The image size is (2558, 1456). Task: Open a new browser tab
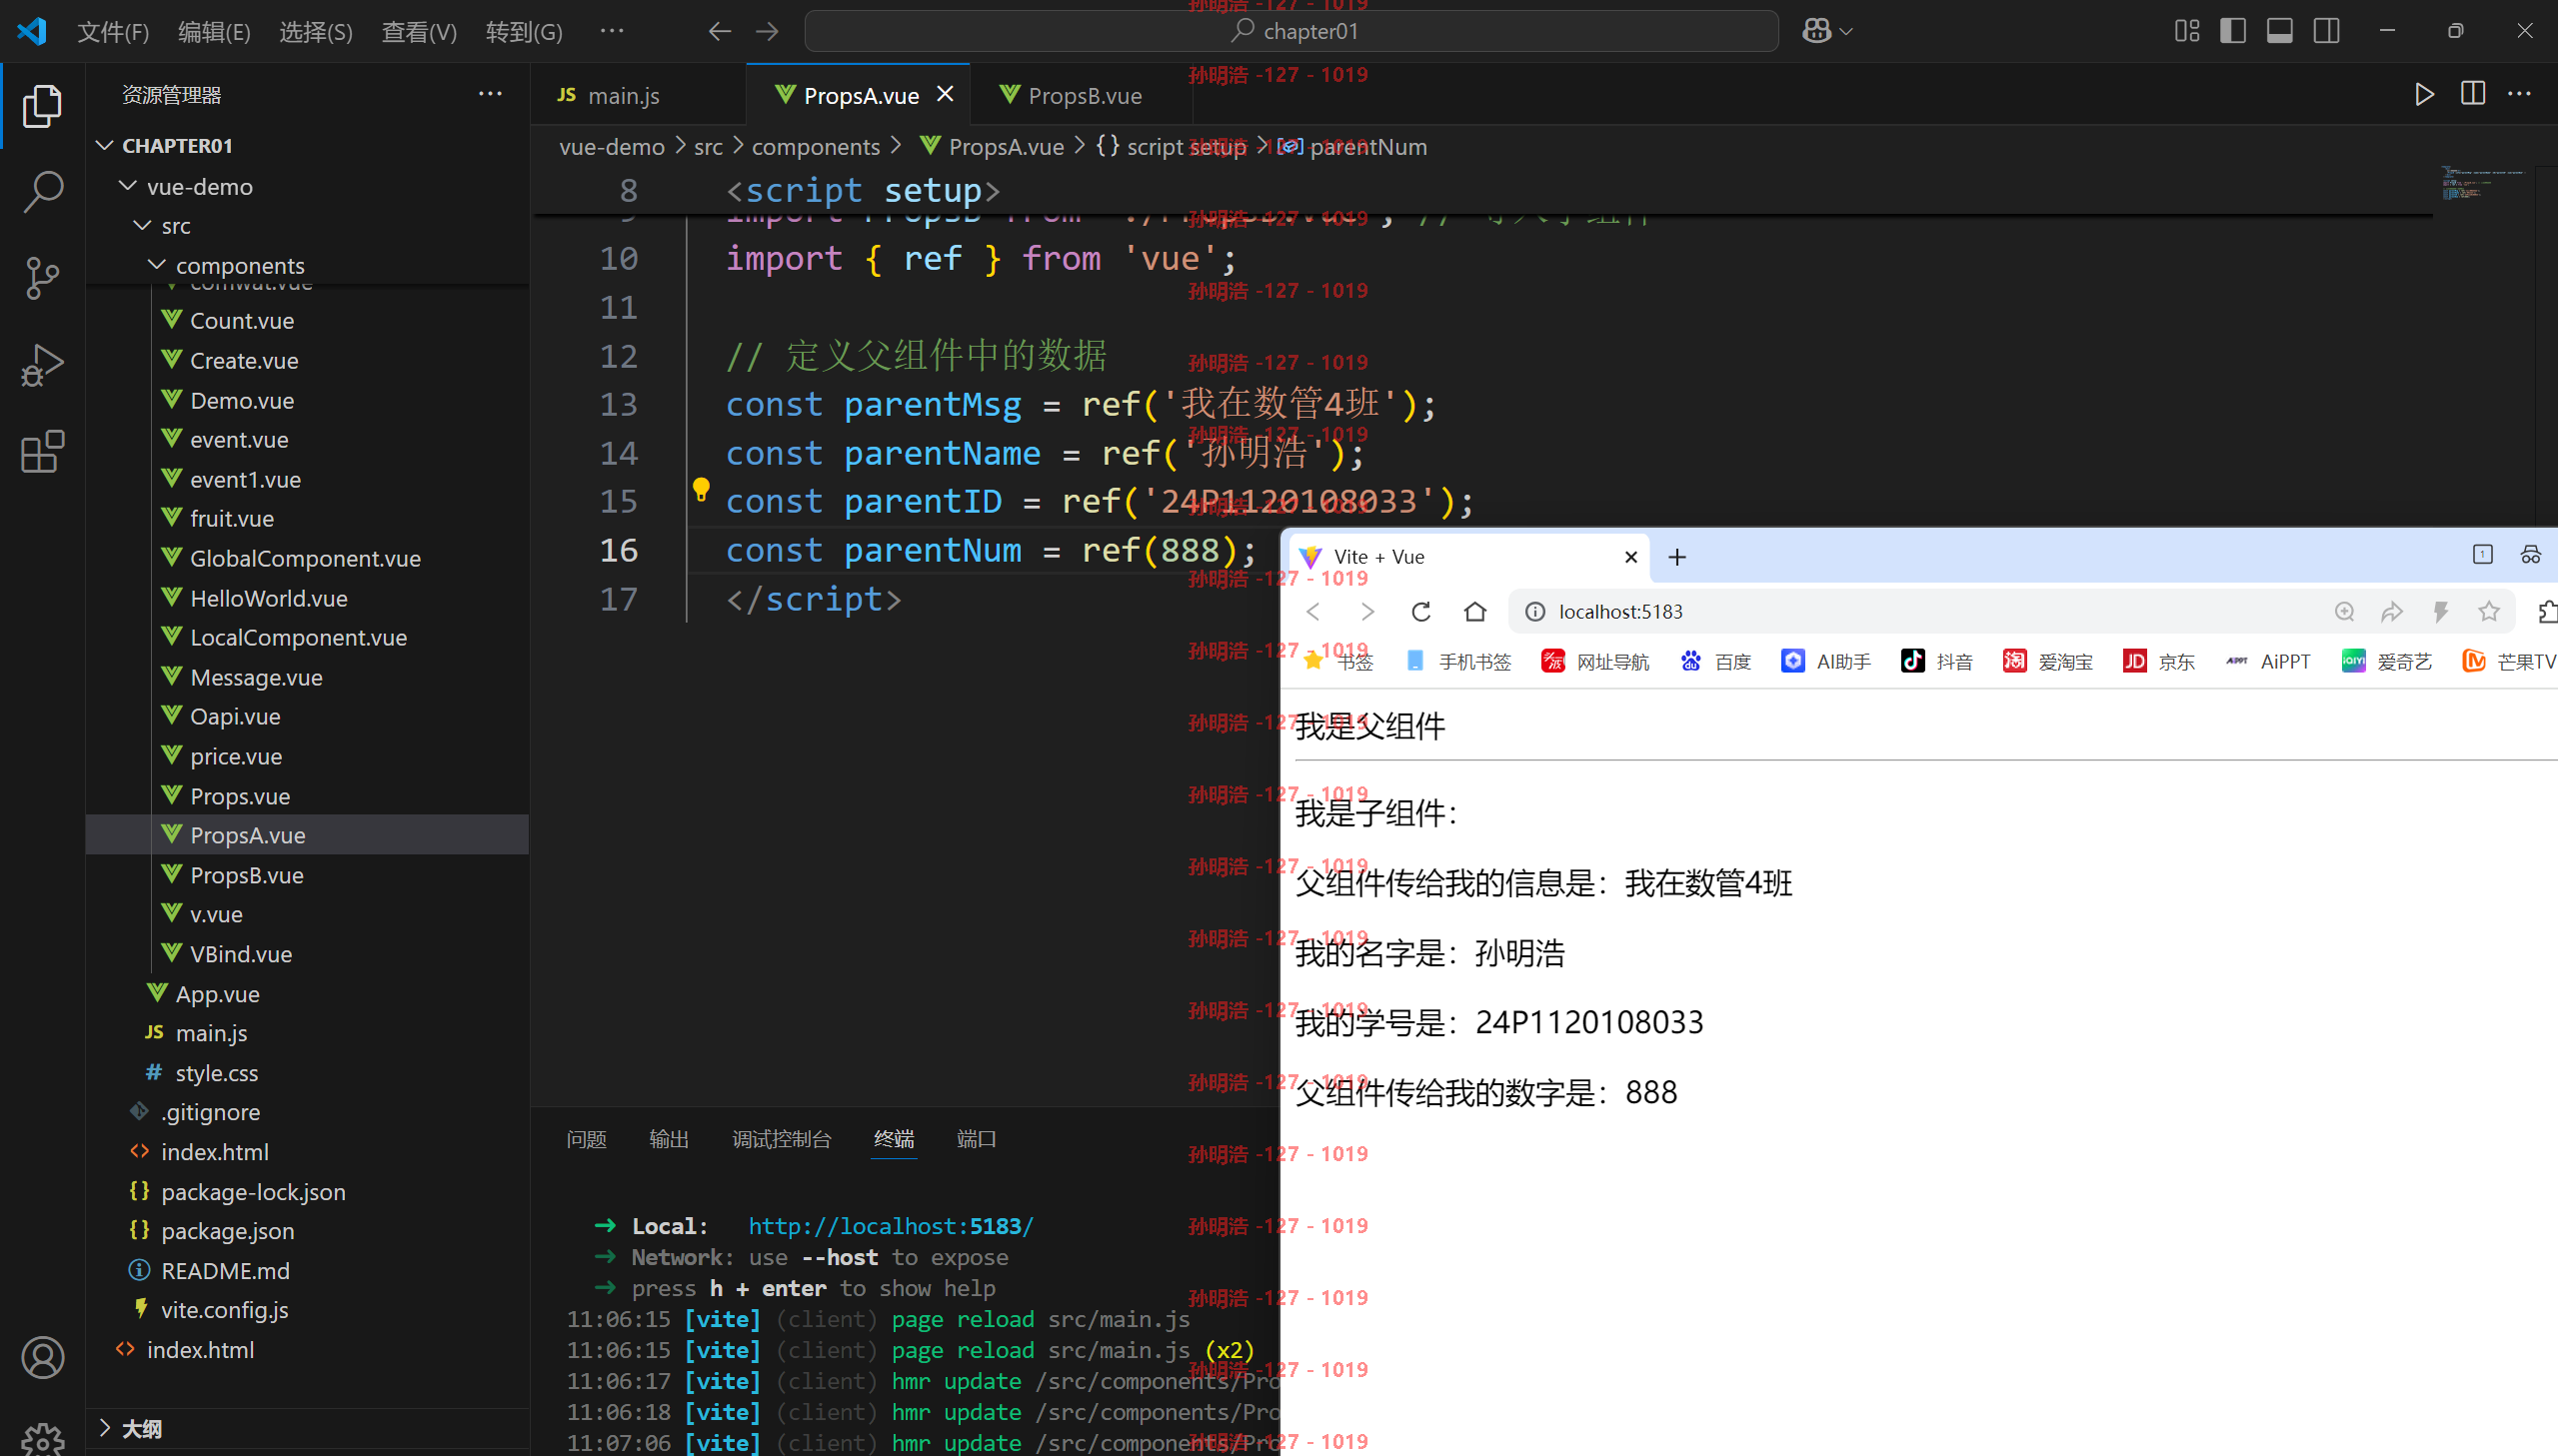point(1677,557)
